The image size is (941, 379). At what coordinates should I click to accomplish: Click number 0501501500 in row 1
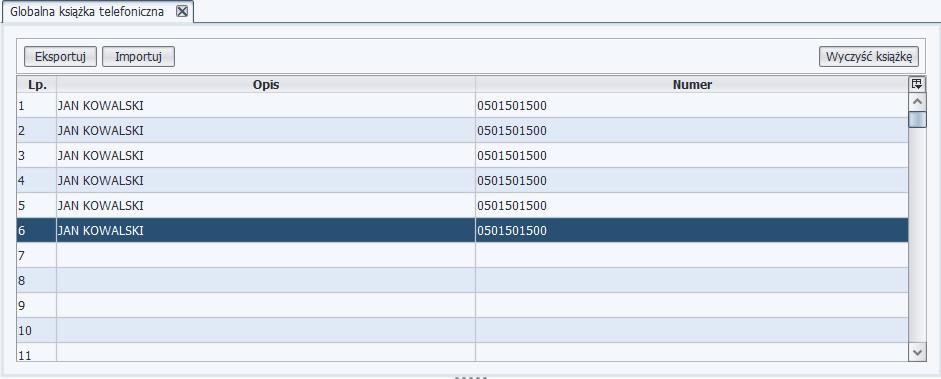click(513, 106)
